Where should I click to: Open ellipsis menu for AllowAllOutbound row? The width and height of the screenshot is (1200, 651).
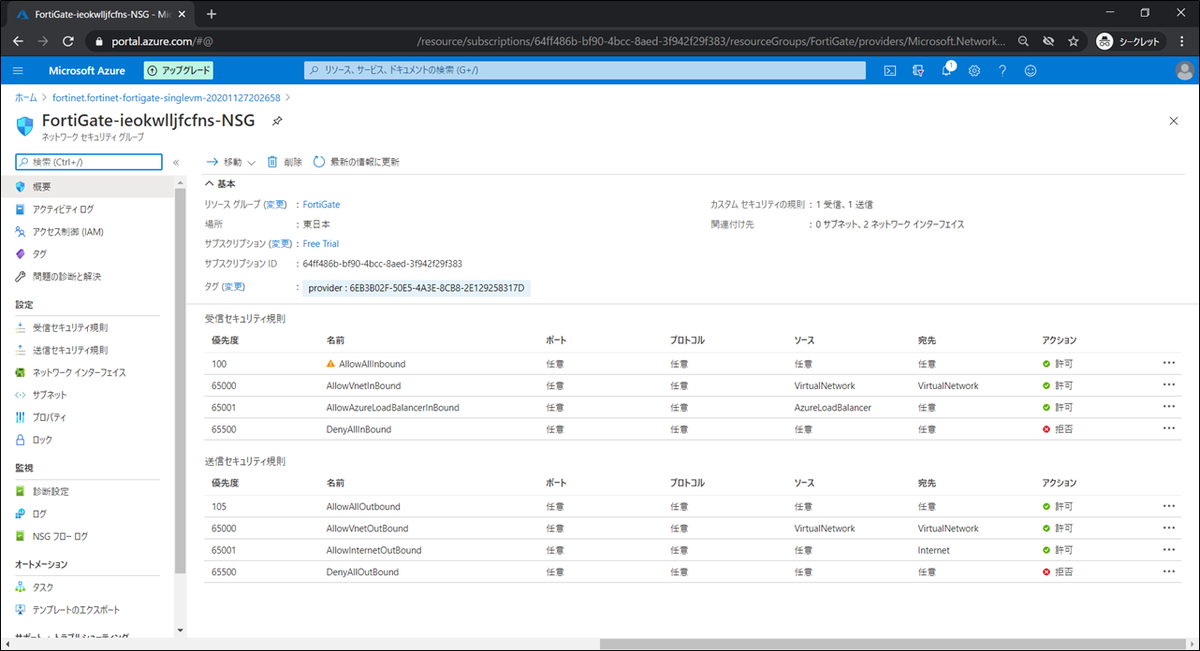click(1169, 506)
